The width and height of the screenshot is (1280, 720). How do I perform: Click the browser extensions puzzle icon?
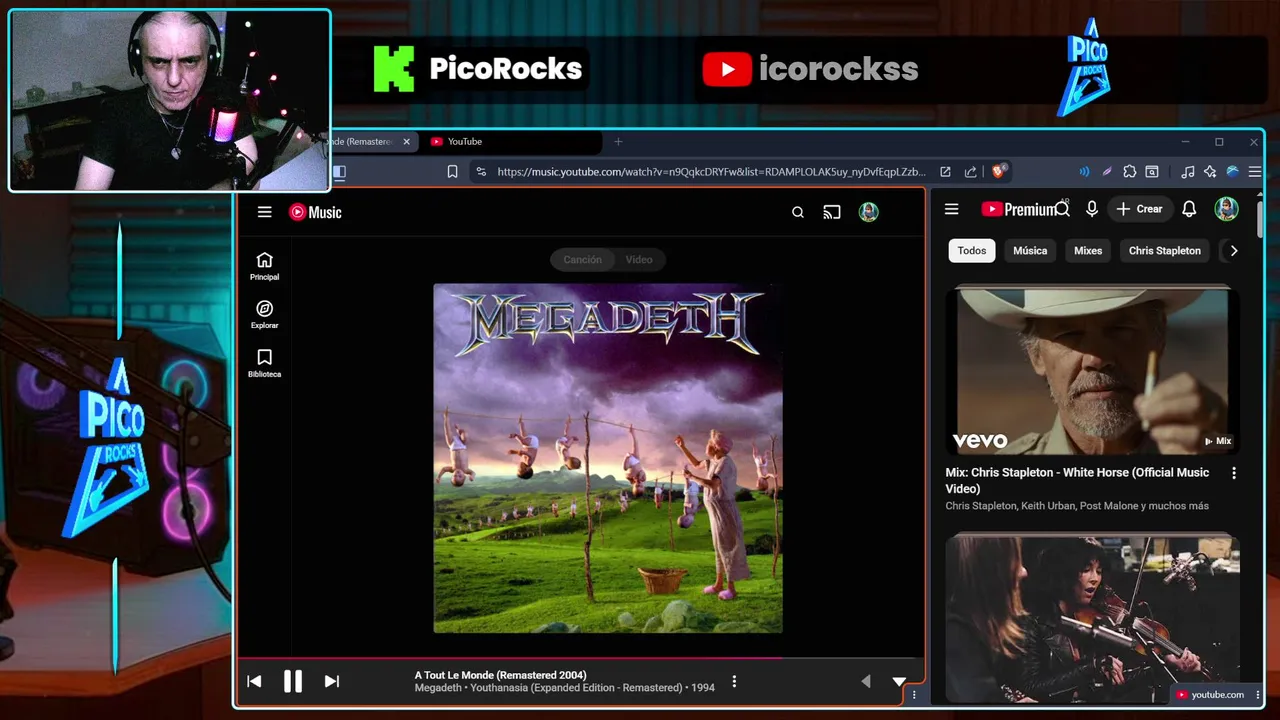click(1130, 172)
